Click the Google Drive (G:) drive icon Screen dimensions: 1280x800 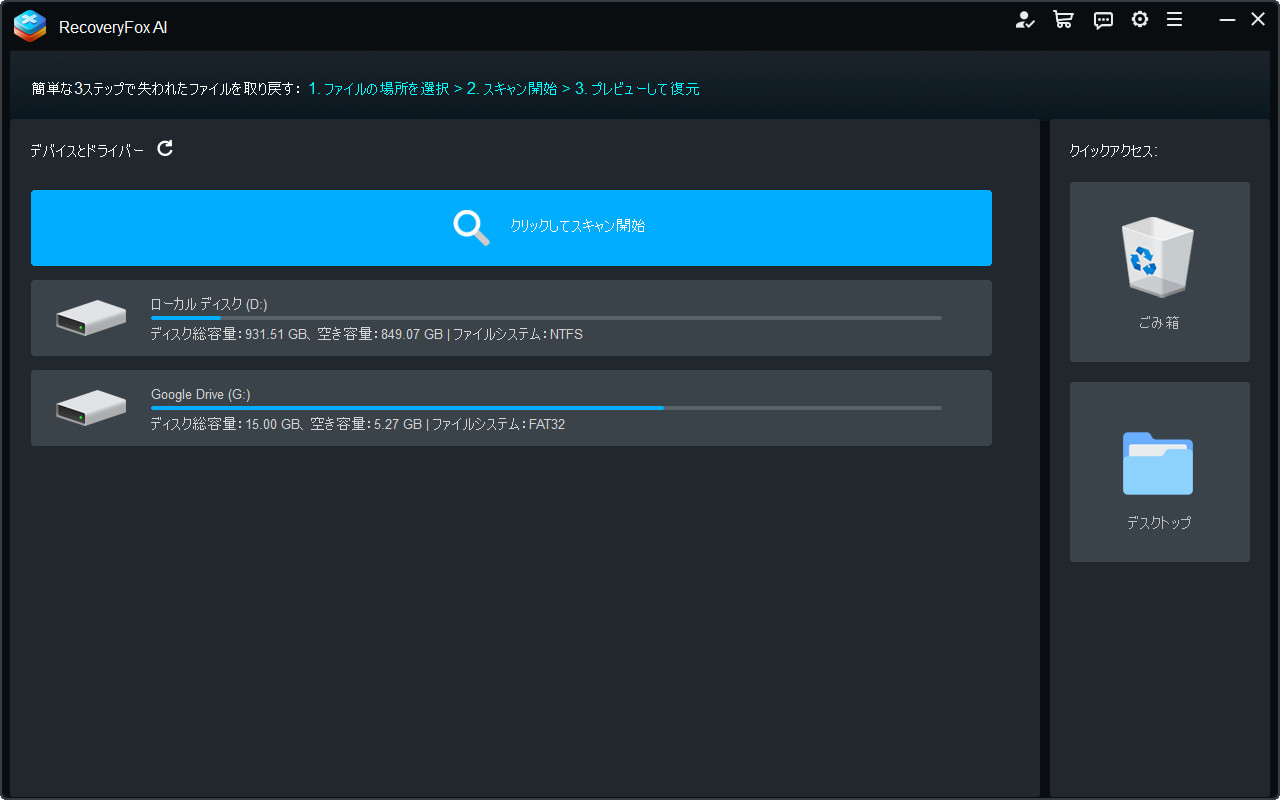coord(91,407)
